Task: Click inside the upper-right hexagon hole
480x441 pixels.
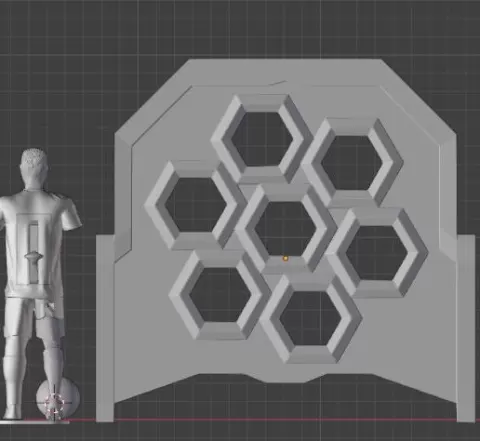Action: [x=351, y=163]
